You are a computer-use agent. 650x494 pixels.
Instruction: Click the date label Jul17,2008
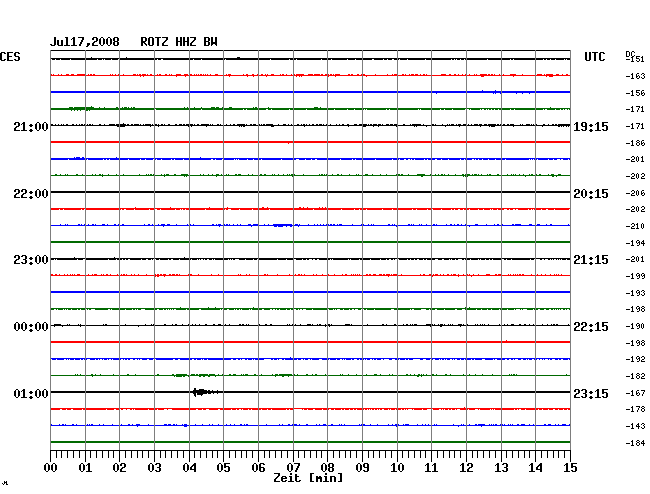[85, 42]
